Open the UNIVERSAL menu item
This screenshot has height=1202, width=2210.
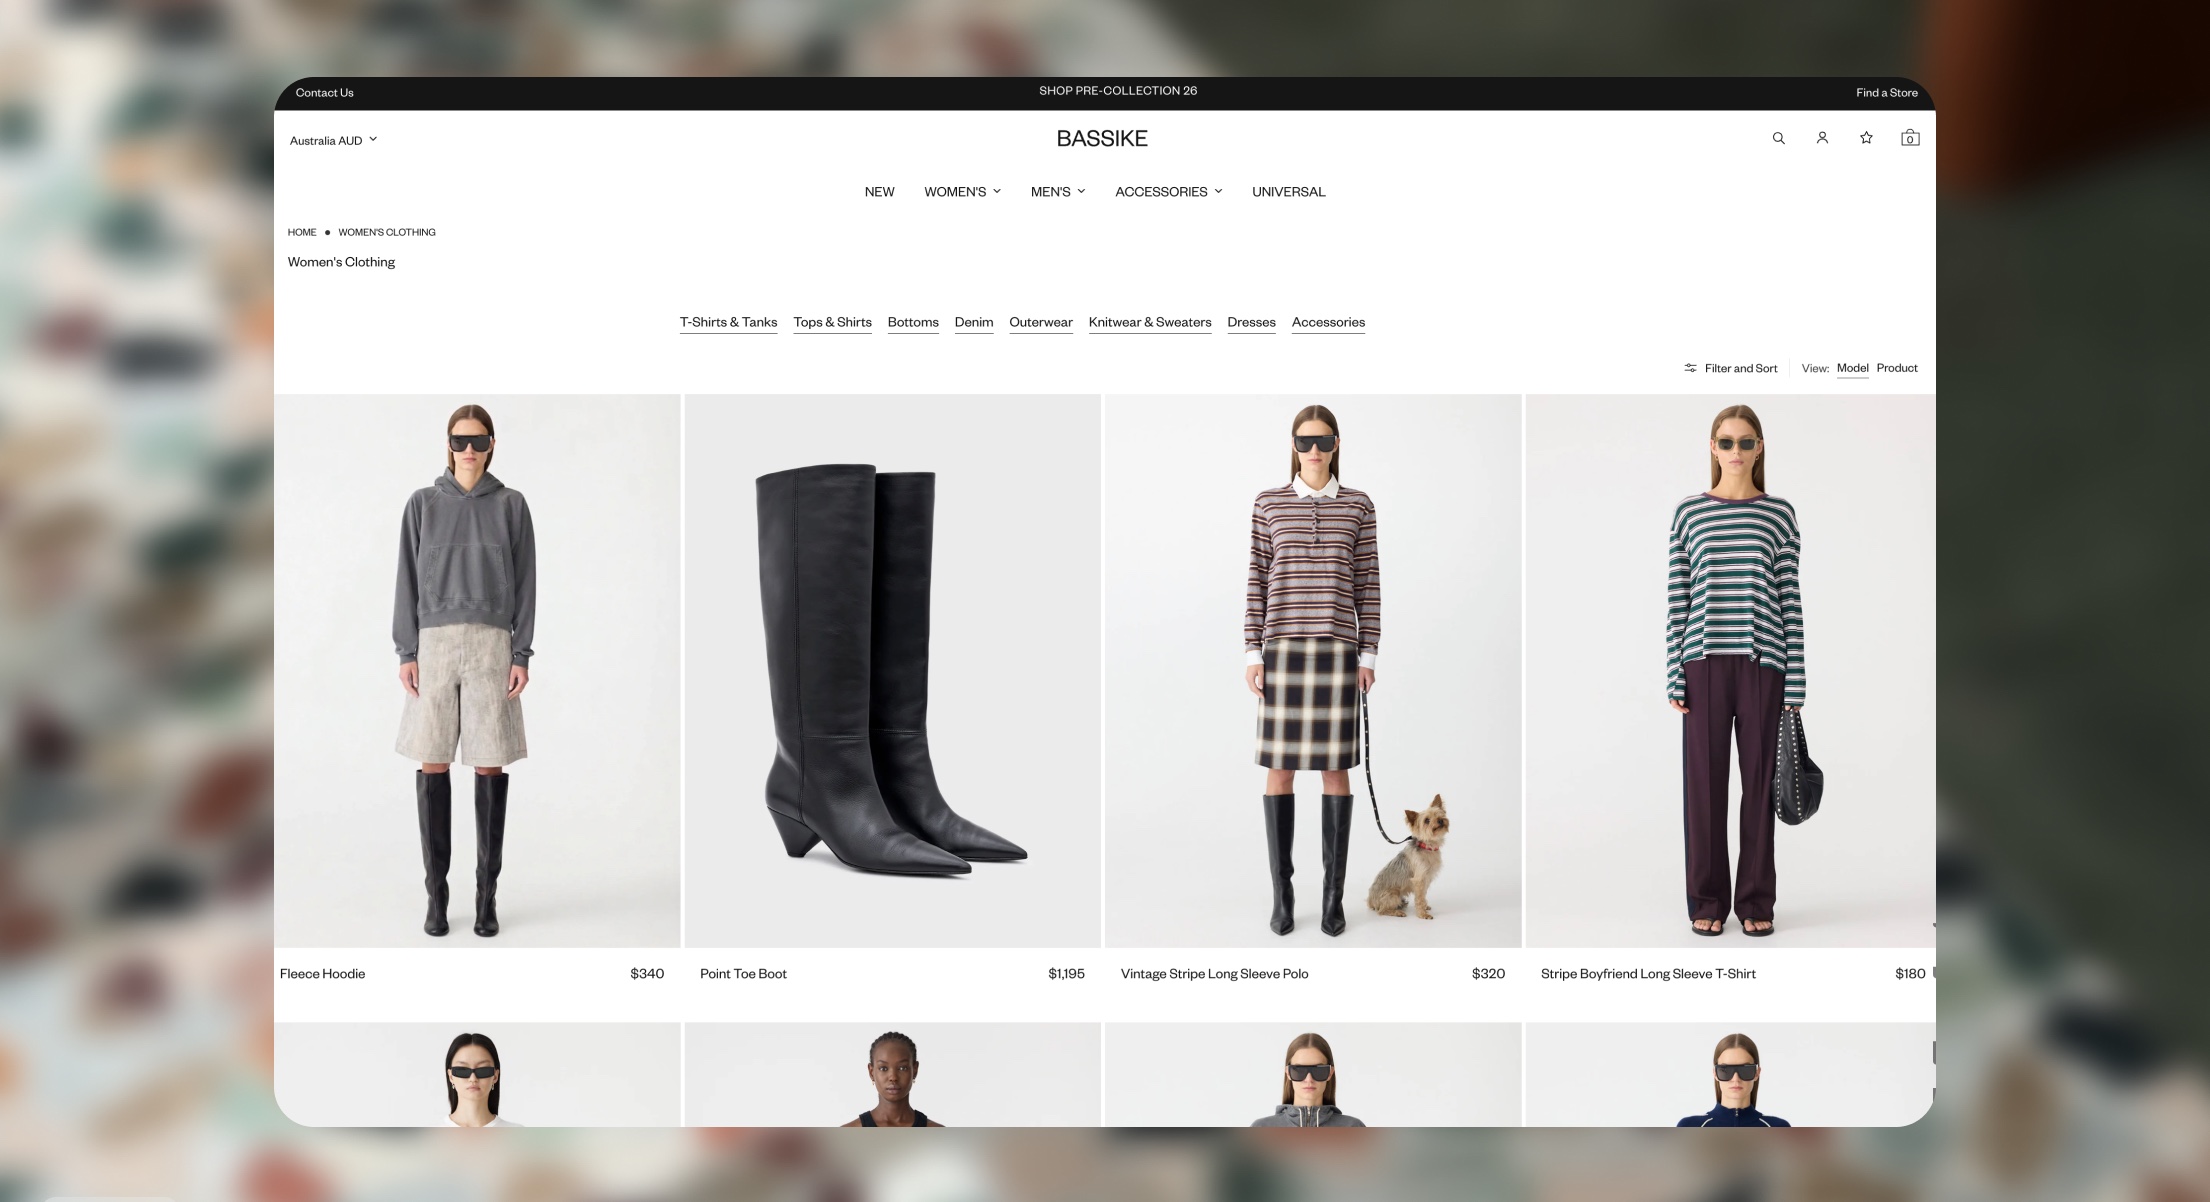[x=1288, y=192]
